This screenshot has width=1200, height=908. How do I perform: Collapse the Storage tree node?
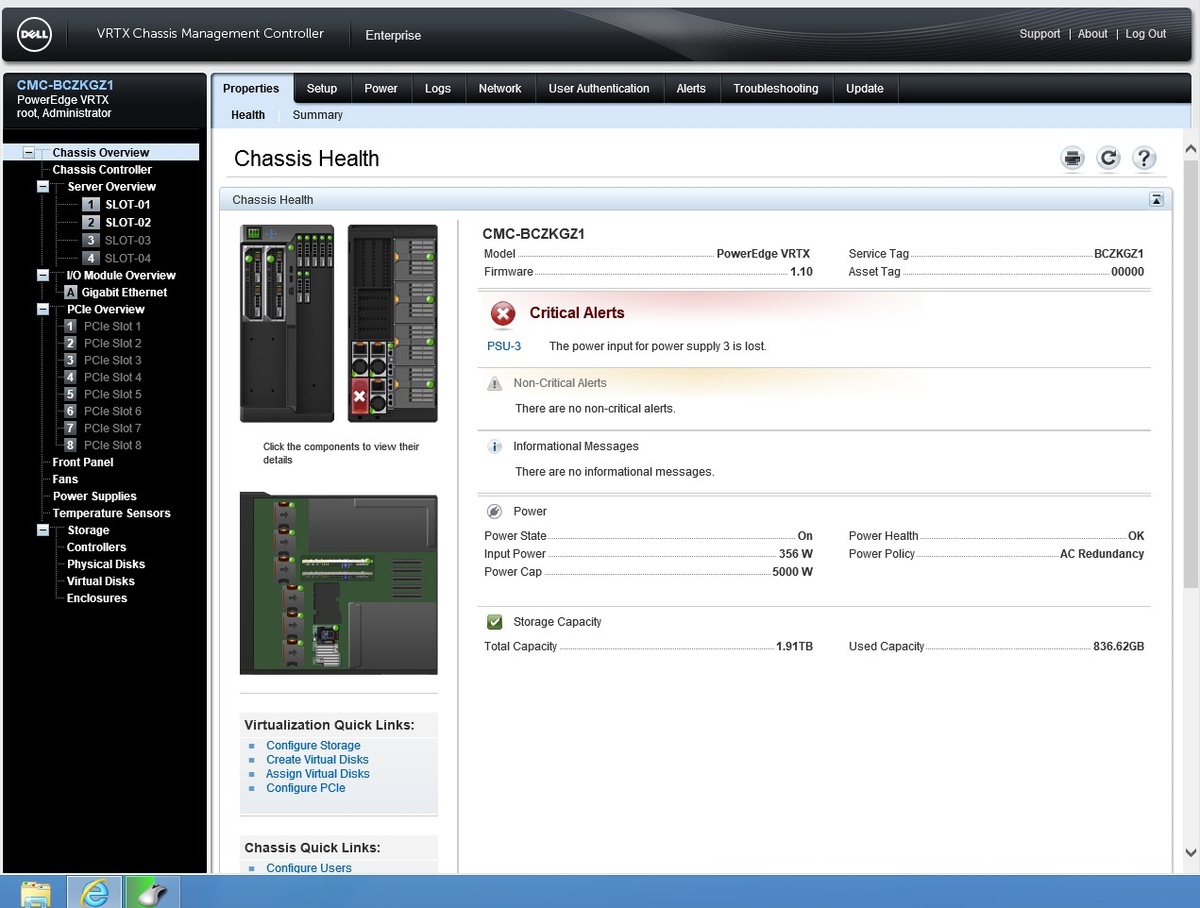point(43,531)
